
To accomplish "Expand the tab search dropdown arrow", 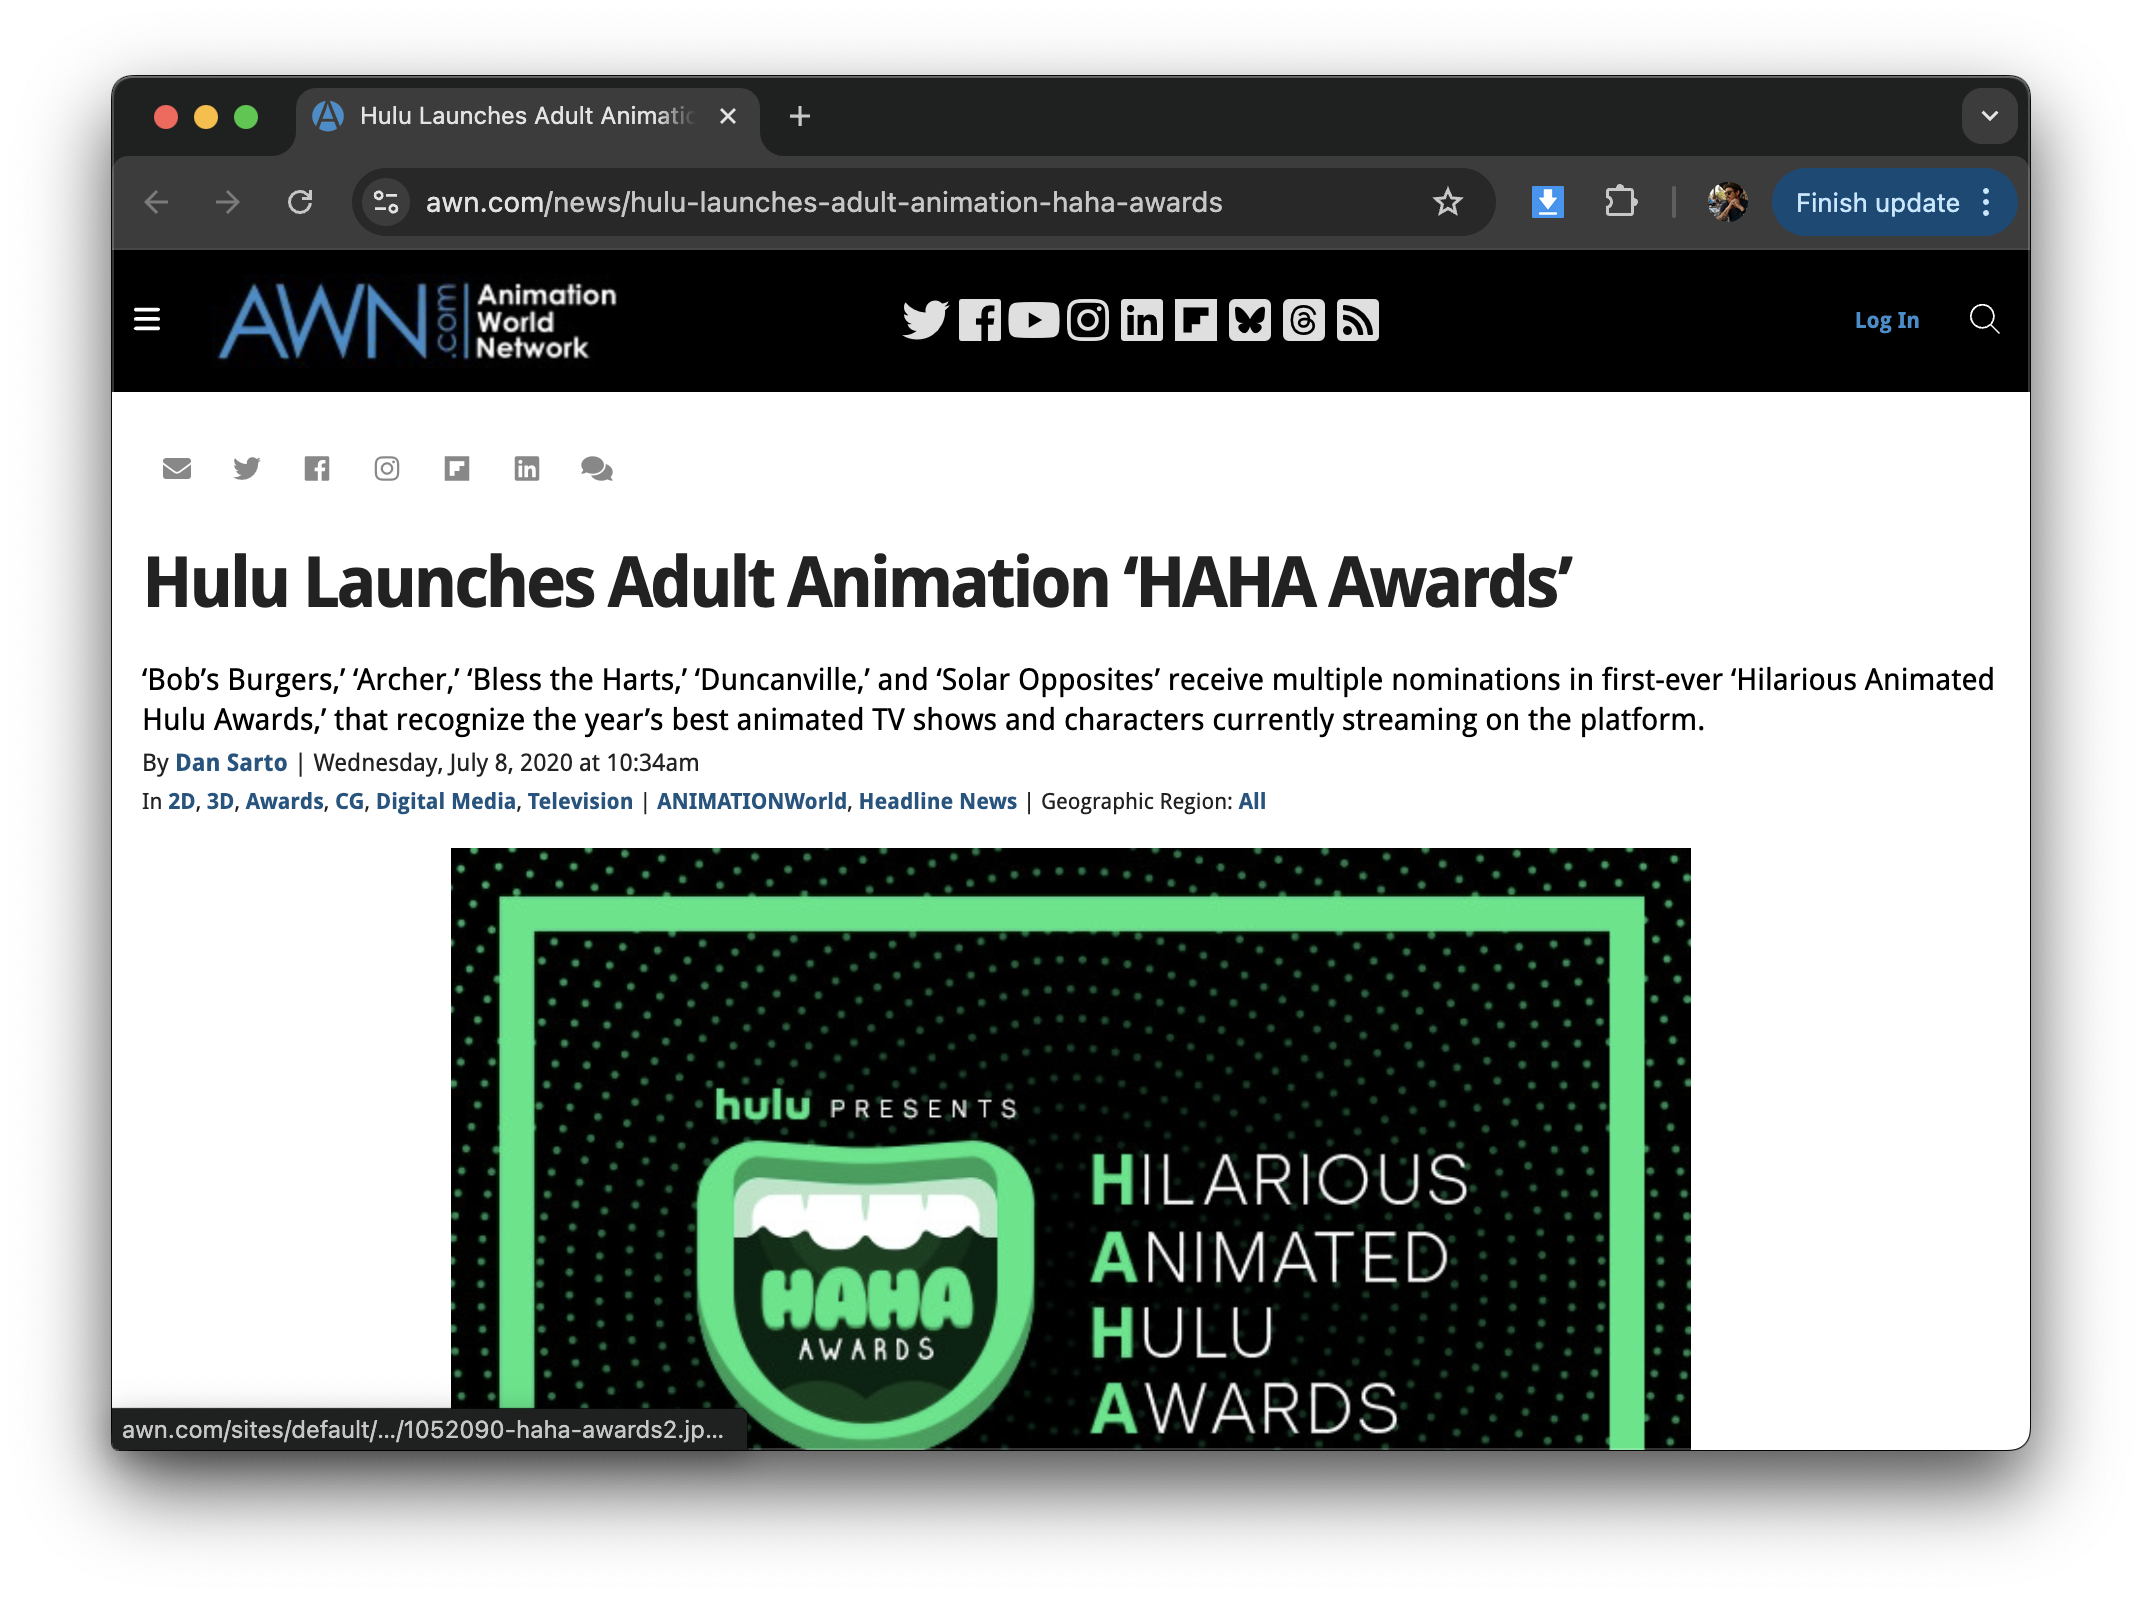I will [1989, 116].
